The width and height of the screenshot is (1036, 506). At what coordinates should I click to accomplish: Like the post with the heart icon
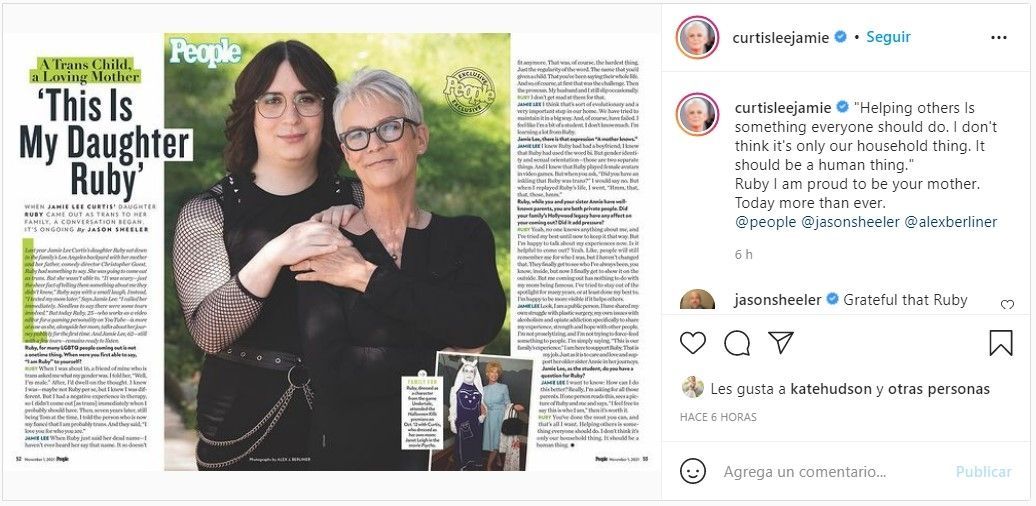point(692,342)
